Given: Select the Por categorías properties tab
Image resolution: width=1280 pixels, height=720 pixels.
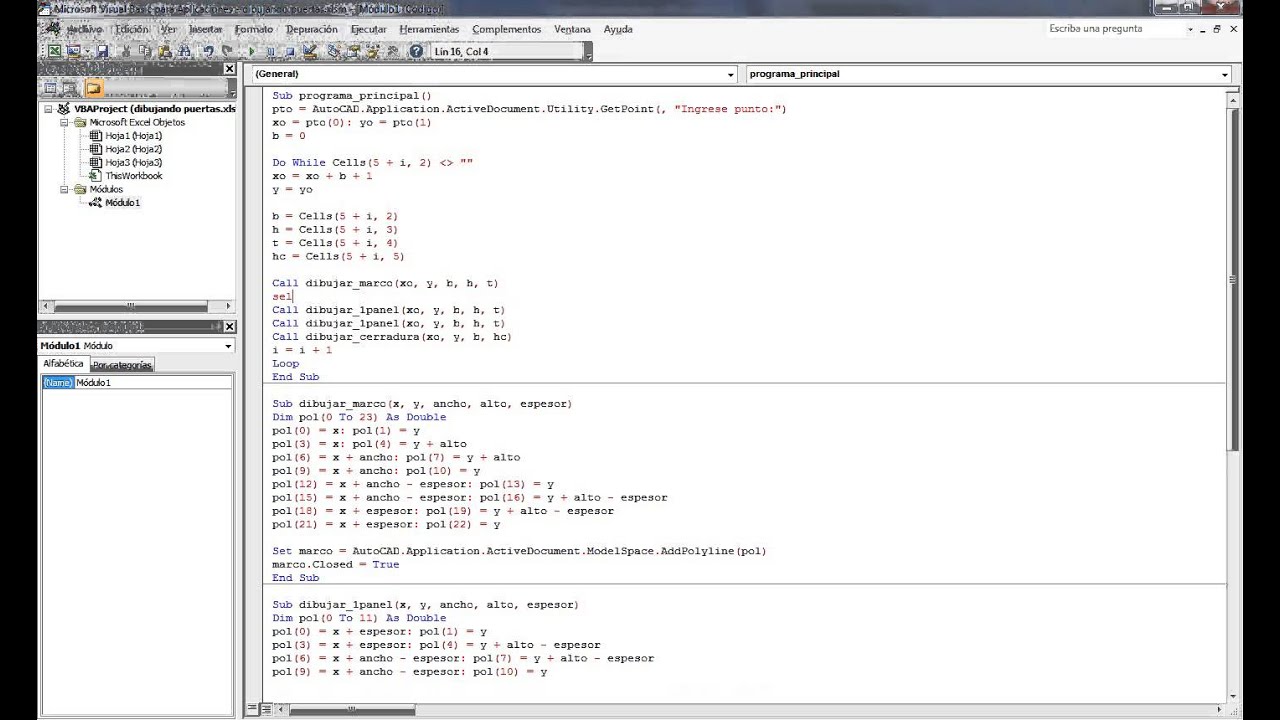Looking at the screenshot, I should click(122, 365).
